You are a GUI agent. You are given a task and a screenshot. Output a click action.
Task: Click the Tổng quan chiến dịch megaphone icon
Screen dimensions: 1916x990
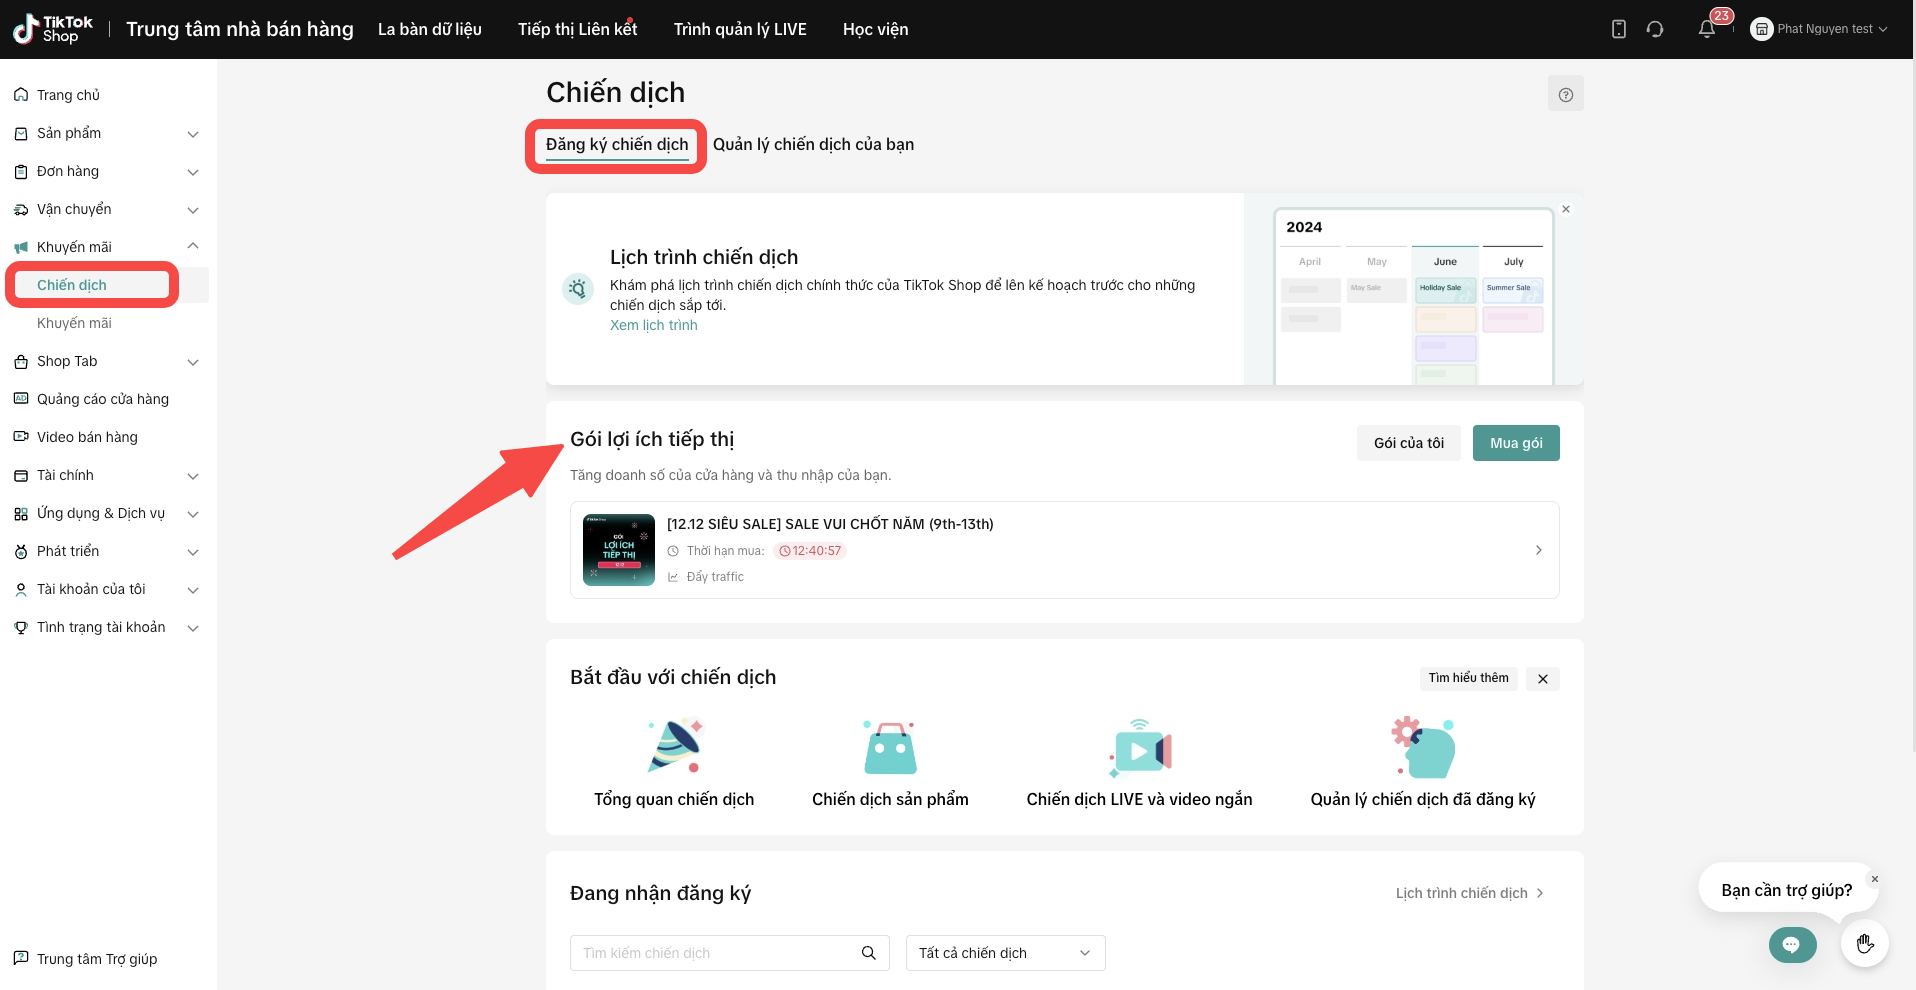click(675, 747)
